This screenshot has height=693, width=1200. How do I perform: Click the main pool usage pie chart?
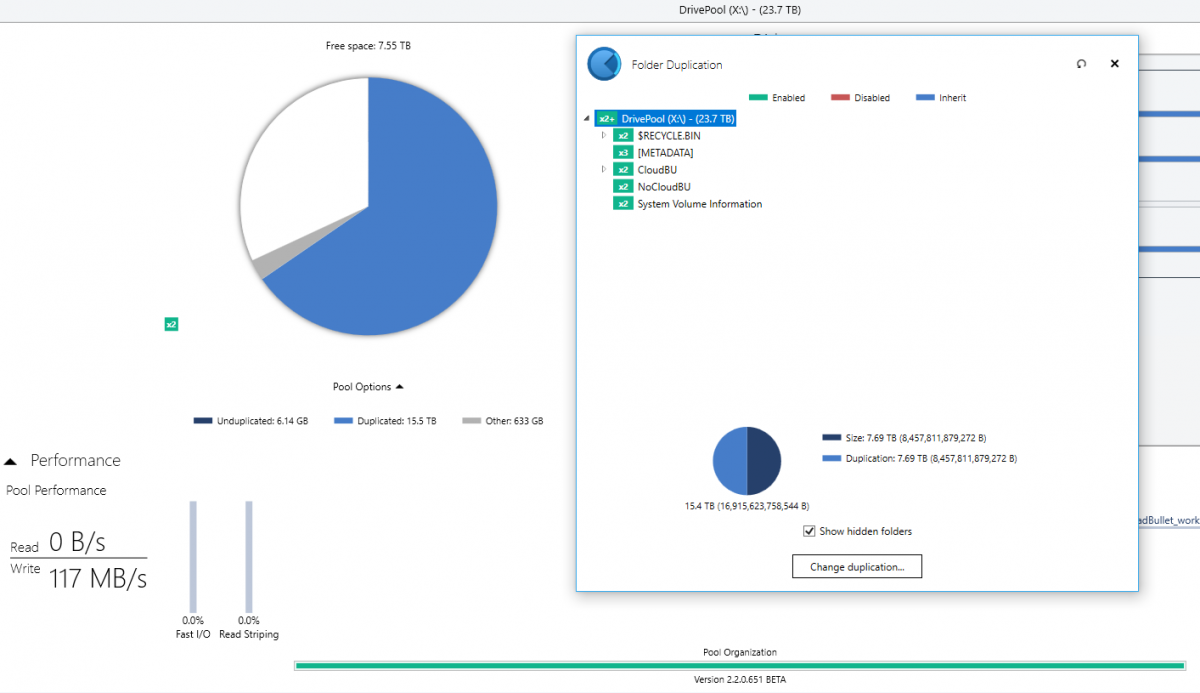coord(368,206)
